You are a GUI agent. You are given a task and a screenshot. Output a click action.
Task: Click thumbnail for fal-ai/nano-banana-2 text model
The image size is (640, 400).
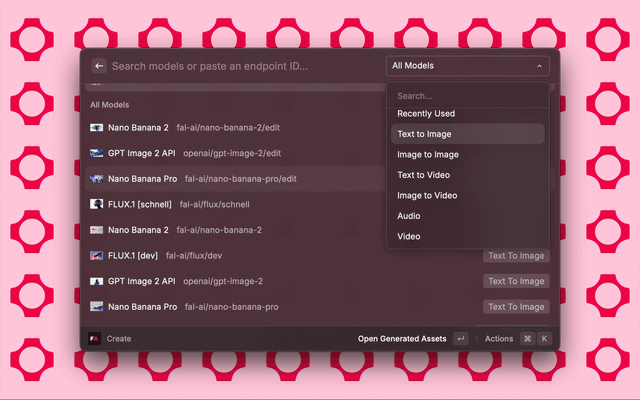(96, 230)
